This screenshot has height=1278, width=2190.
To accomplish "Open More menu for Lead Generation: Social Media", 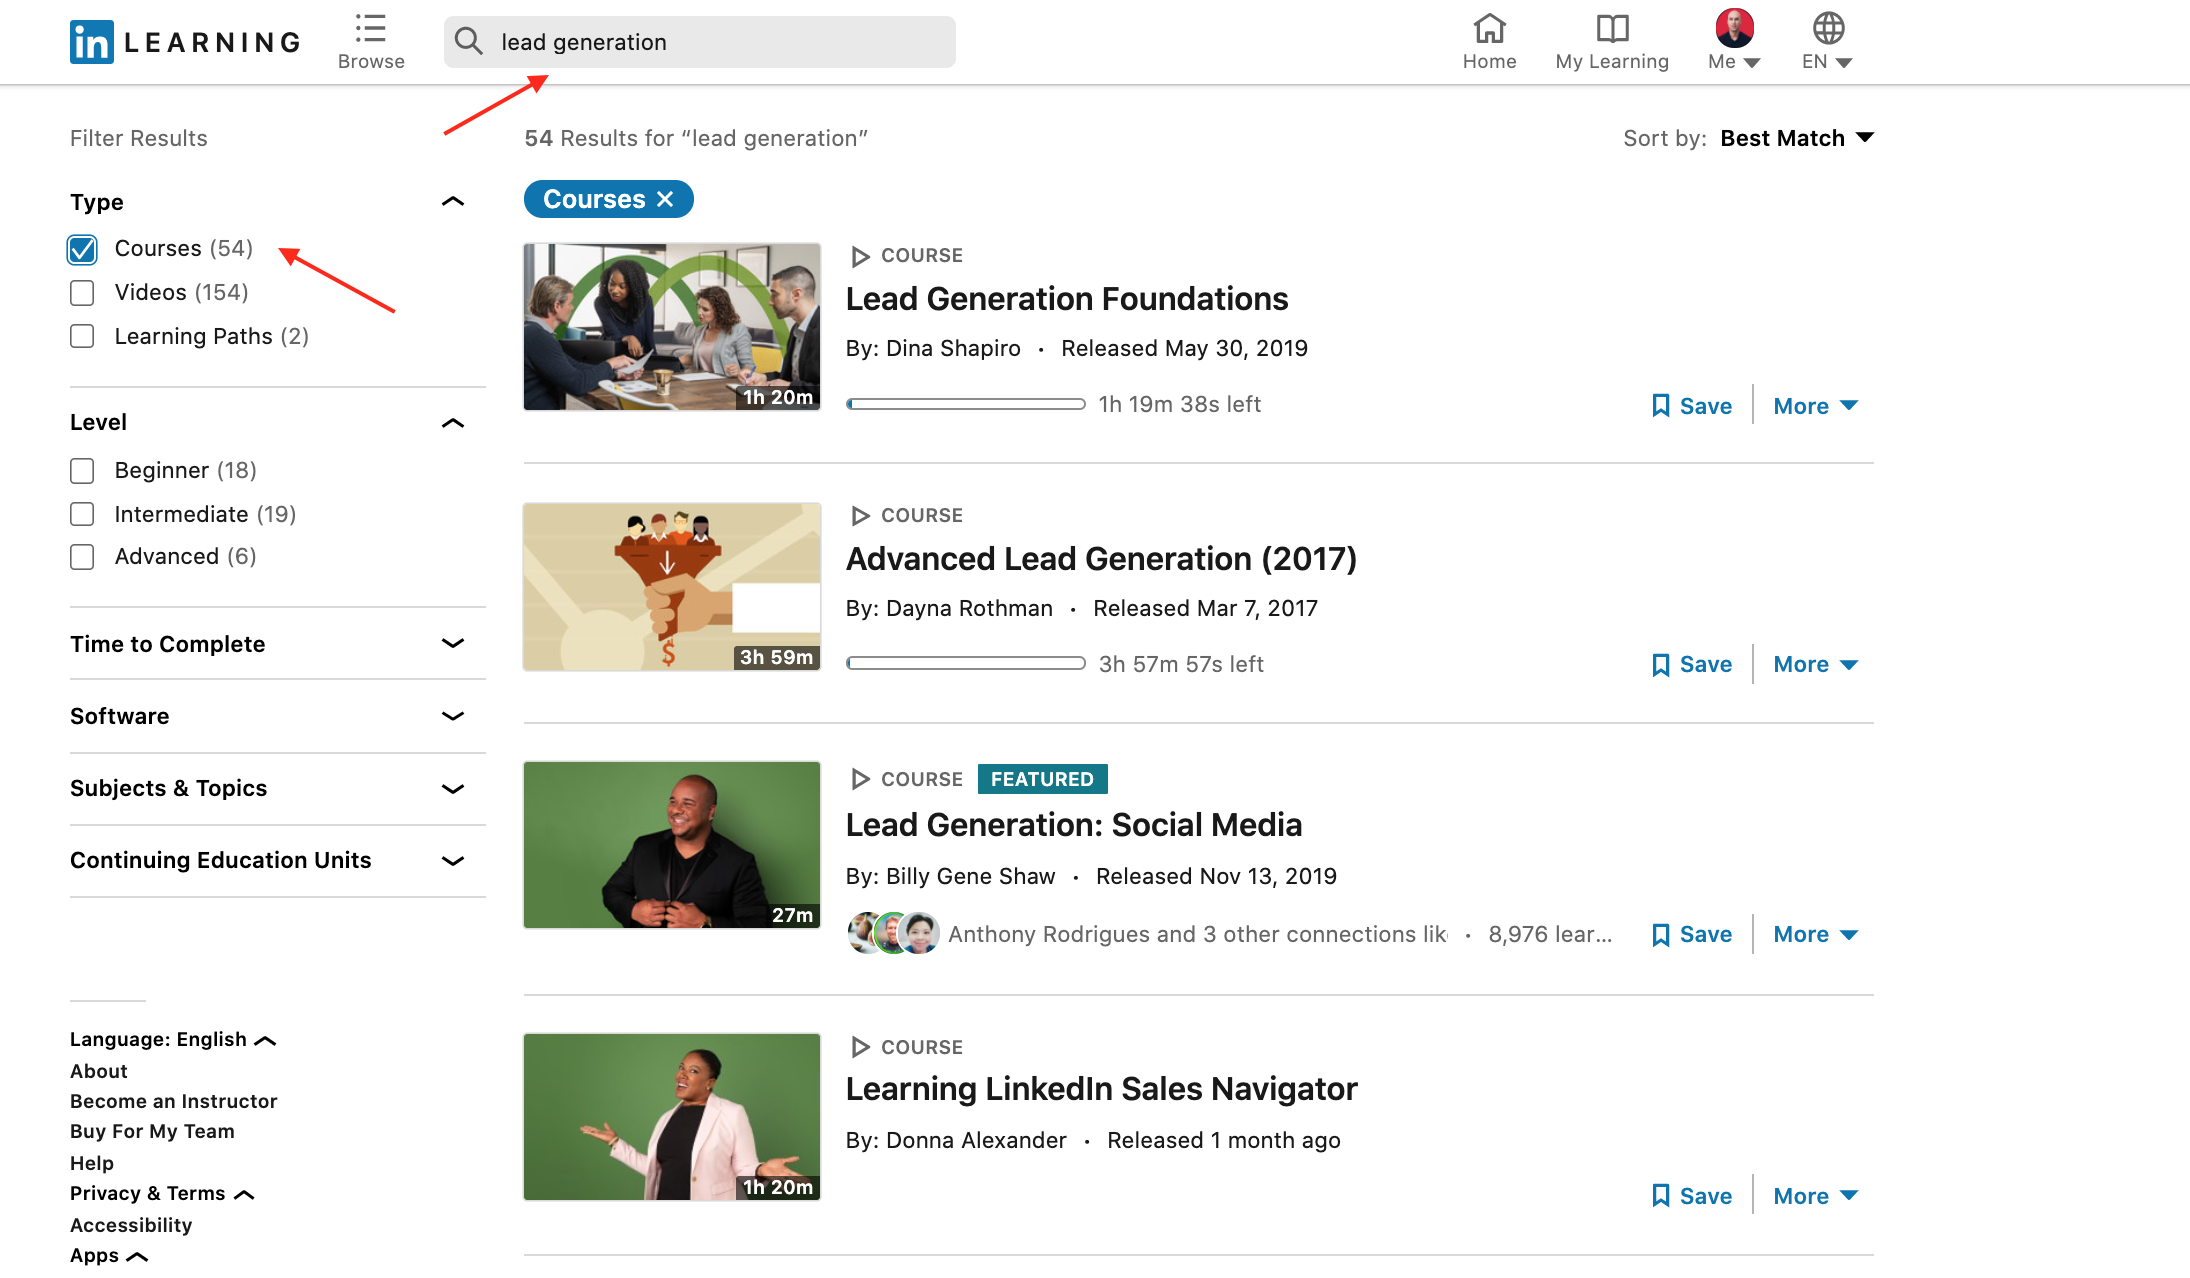I will (1815, 935).
